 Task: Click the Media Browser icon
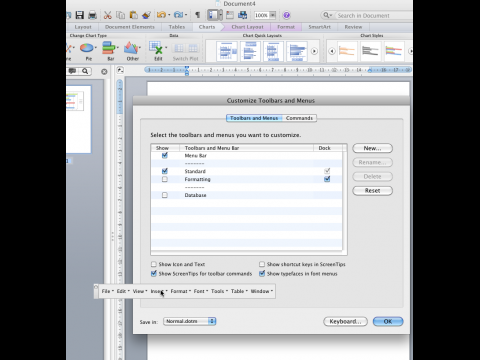coord(243,15)
